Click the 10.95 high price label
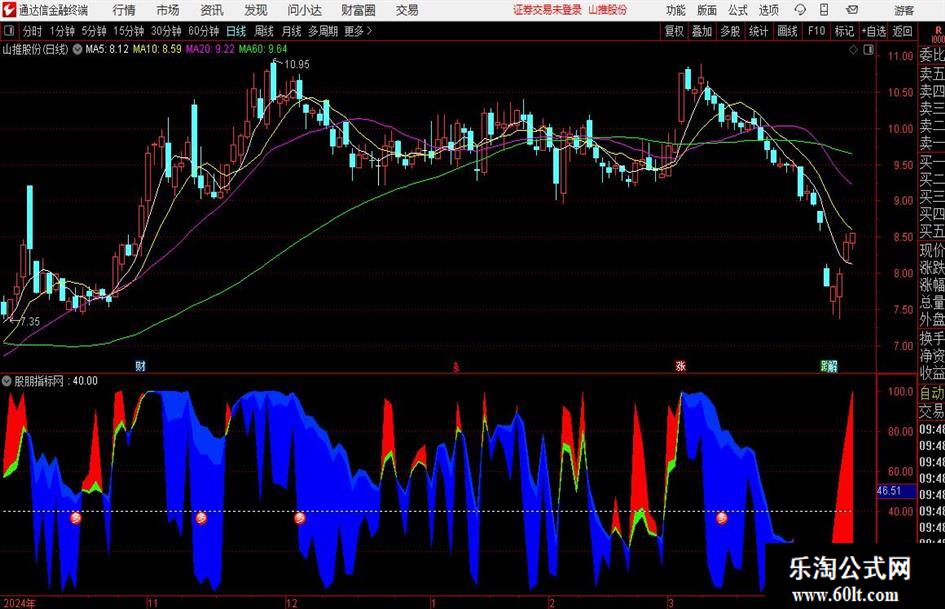Screen dimensions: 945x609 pyautogui.click(x=297, y=65)
